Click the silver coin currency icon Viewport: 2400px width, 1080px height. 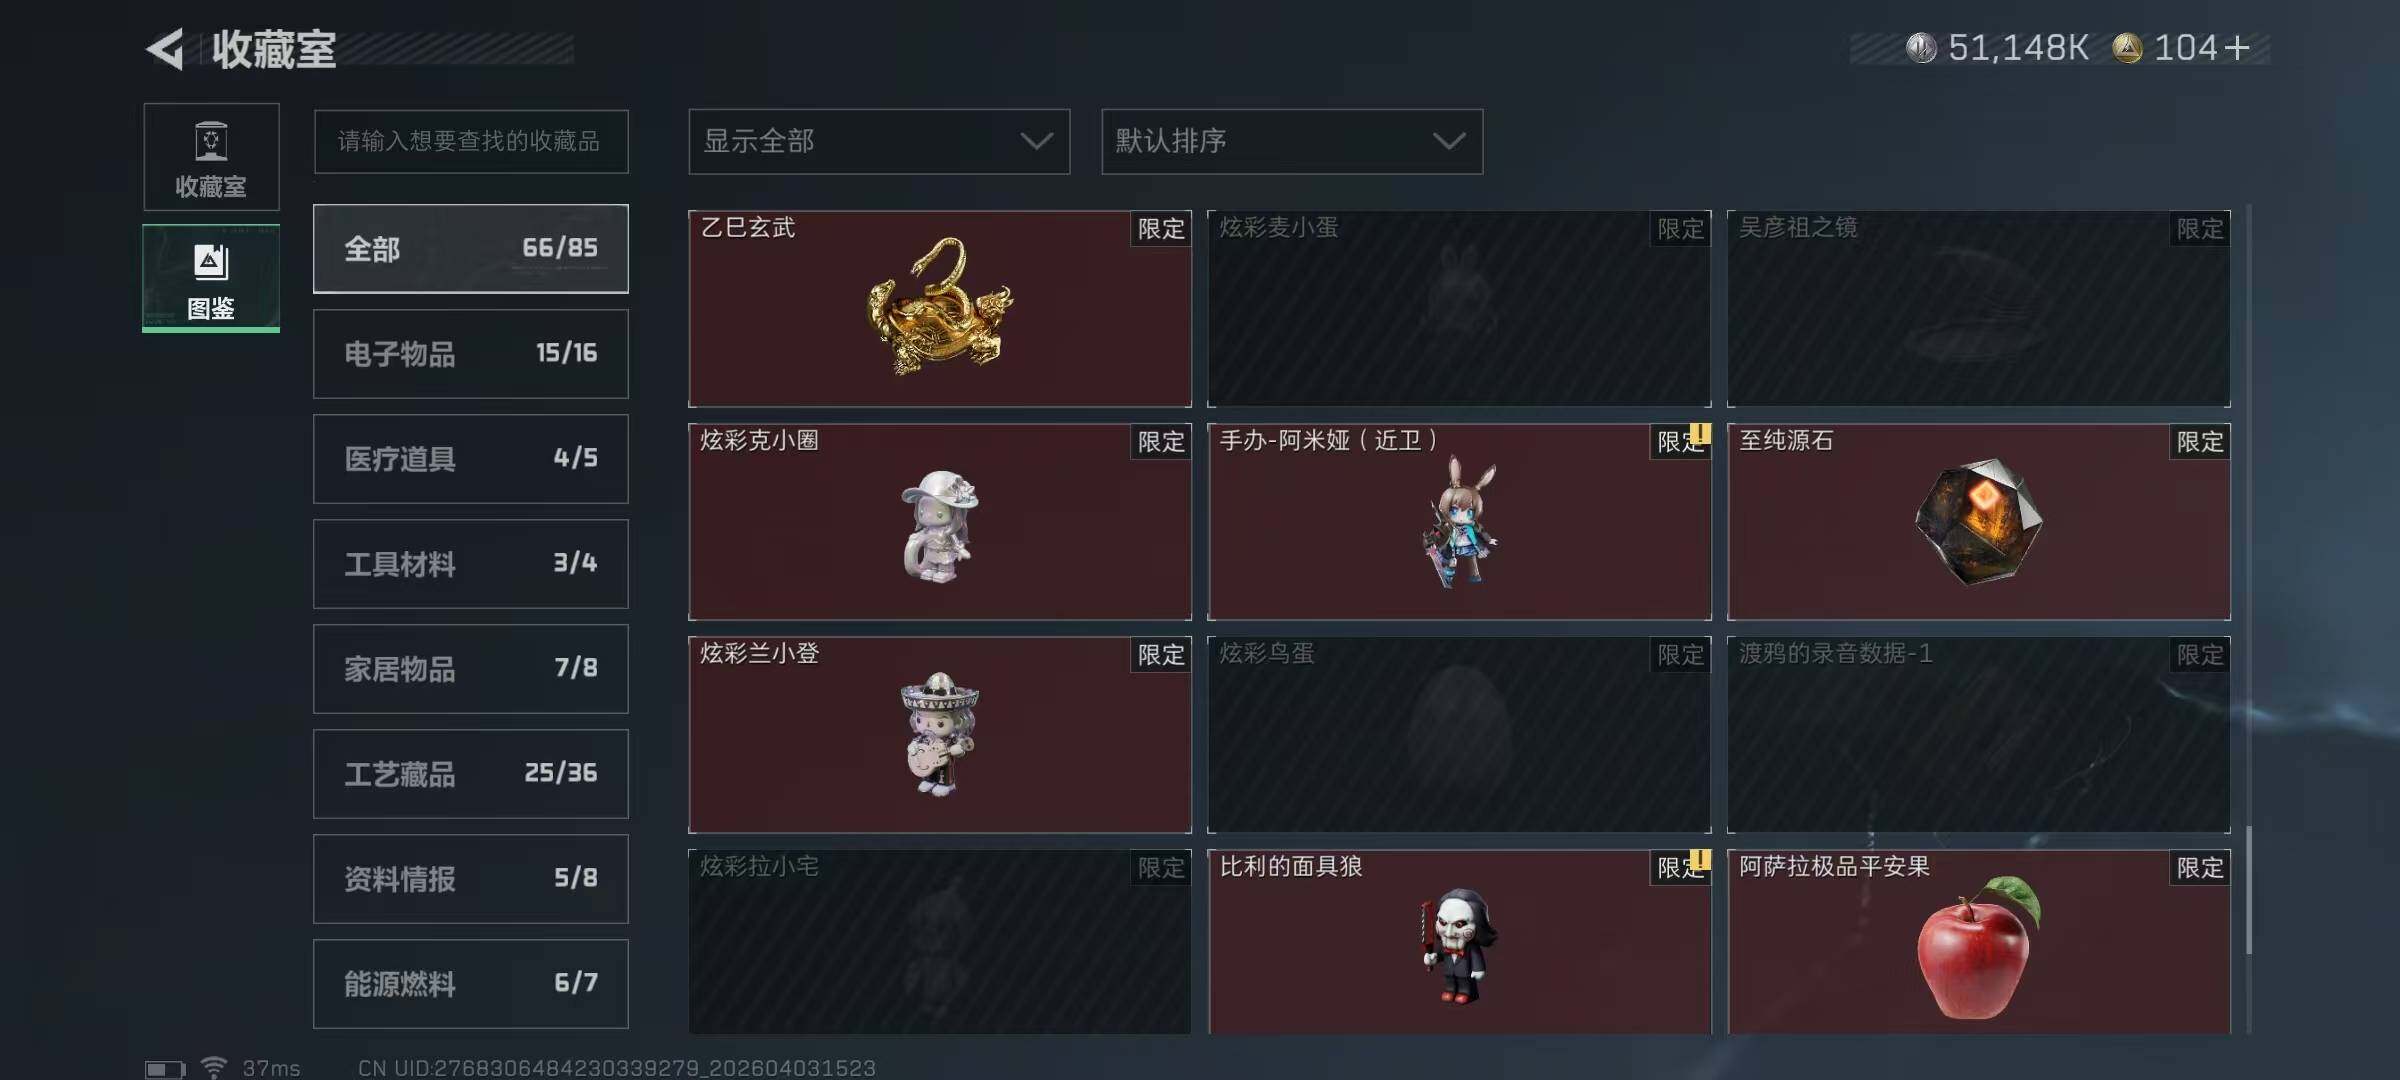coord(1921,47)
